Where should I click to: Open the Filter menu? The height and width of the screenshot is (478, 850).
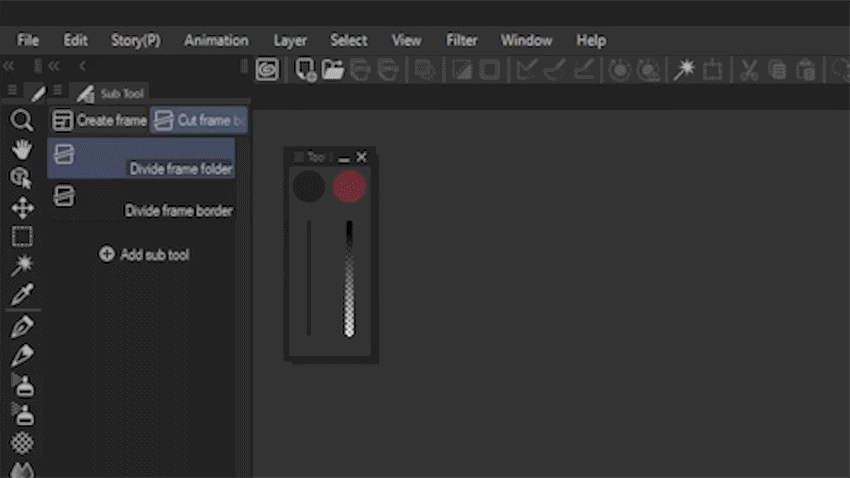(462, 41)
